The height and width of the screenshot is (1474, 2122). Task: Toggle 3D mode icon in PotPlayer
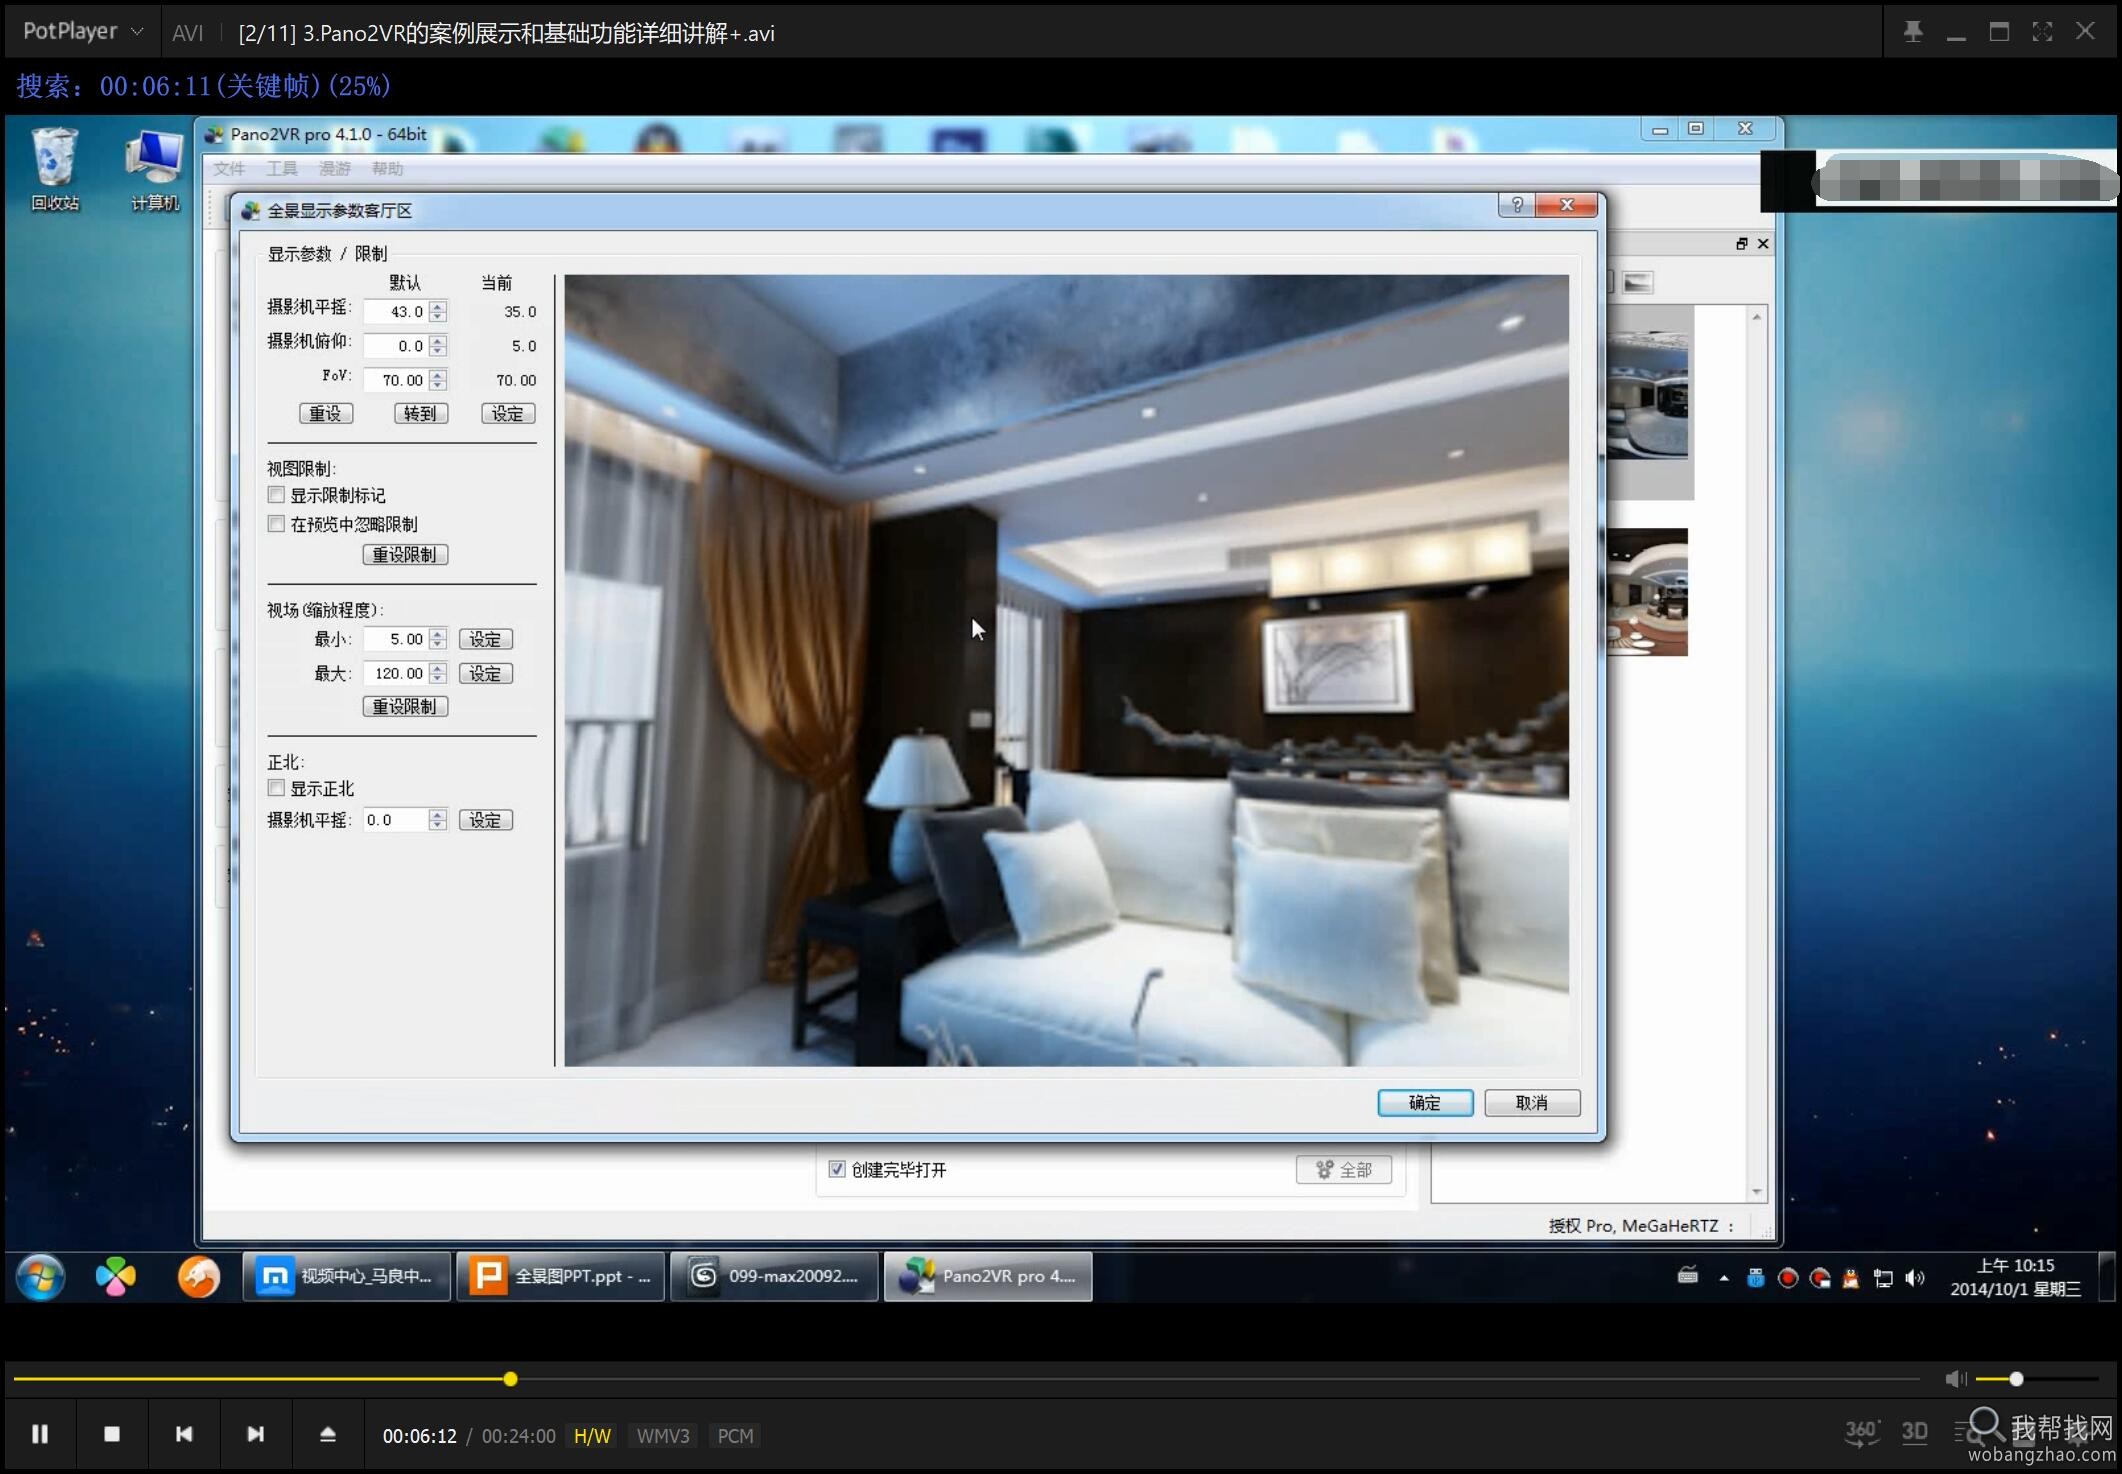click(x=1914, y=1432)
